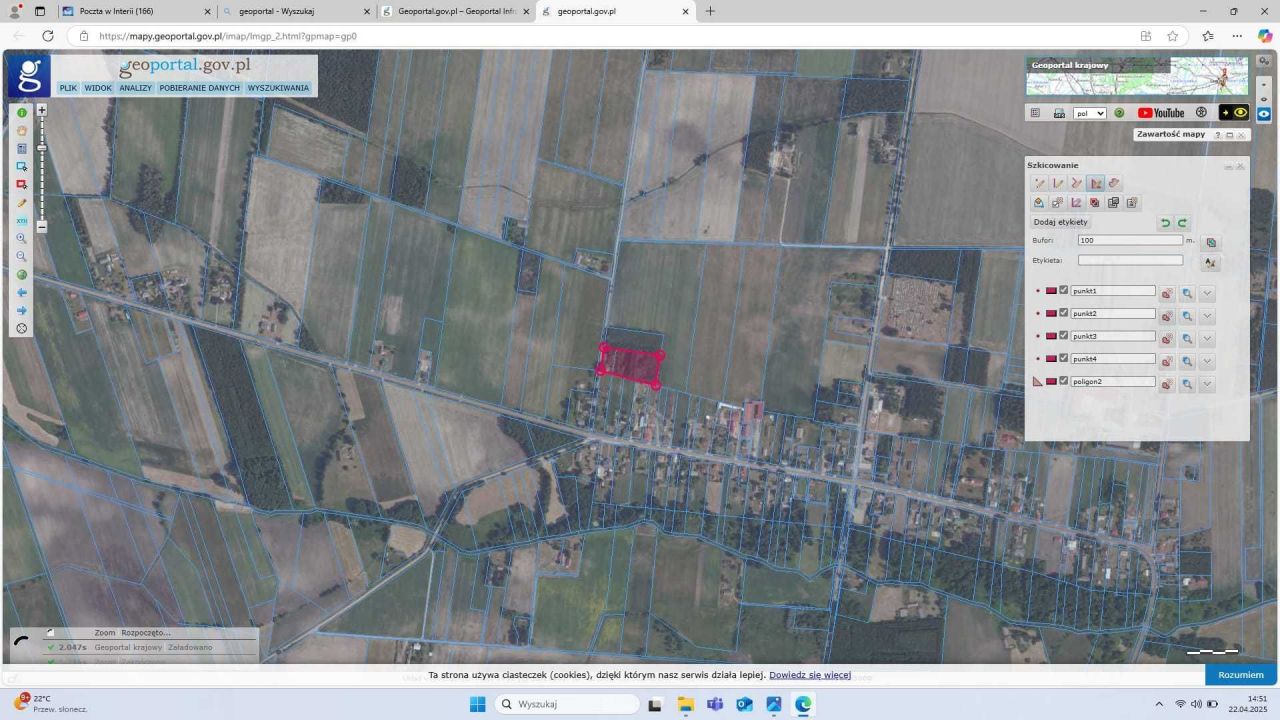Delete the punkt1 sketch object

coord(1166,294)
